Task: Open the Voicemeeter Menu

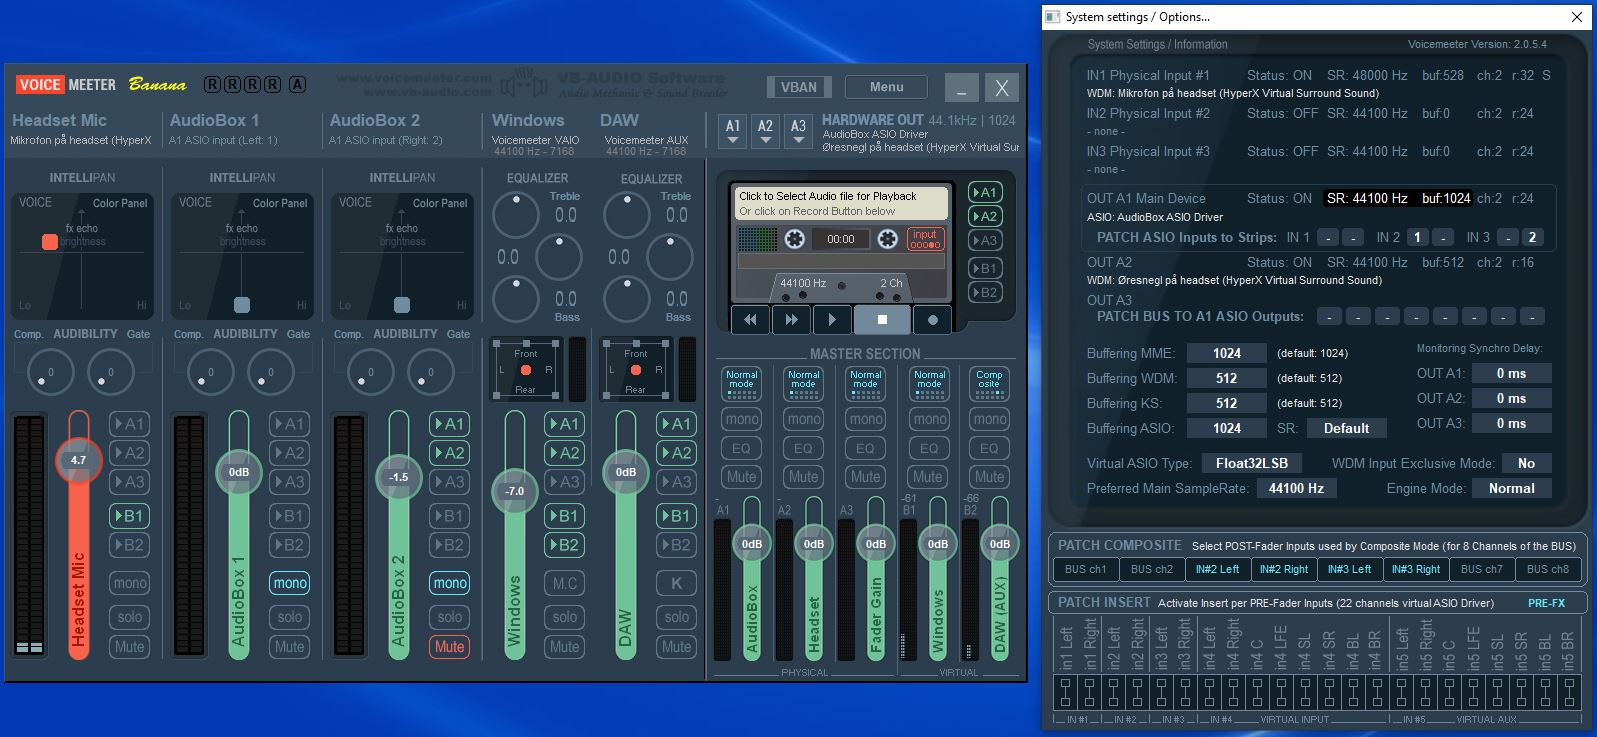Action: pyautogui.click(x=886, y=87)
